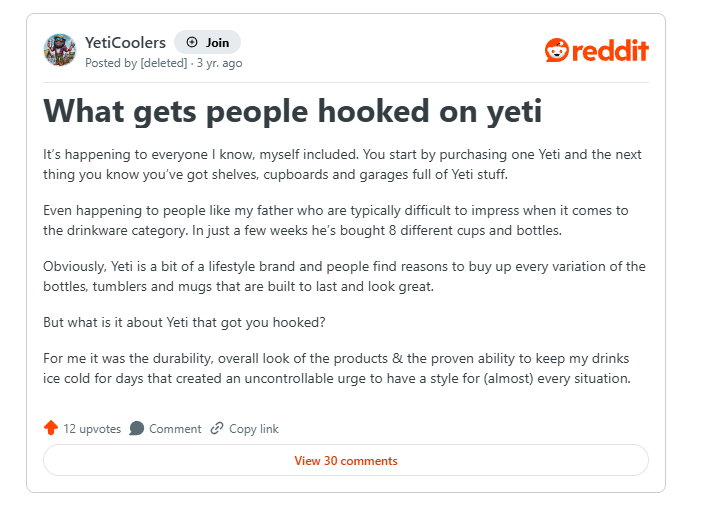Select the Comment label
This screenshot has height=509, width=705.
[175, 429]
